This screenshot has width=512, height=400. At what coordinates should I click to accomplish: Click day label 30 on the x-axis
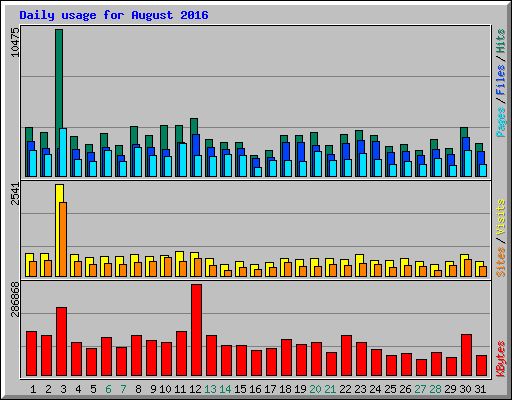pyautogui.click(x=465, y=389)
